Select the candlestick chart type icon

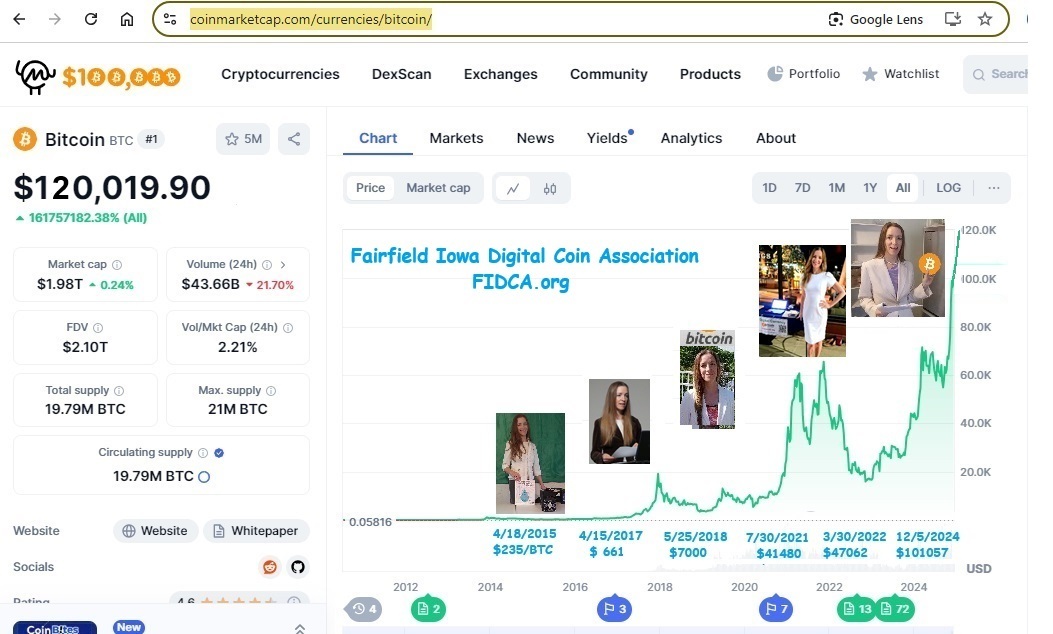[x=550, y=189]
